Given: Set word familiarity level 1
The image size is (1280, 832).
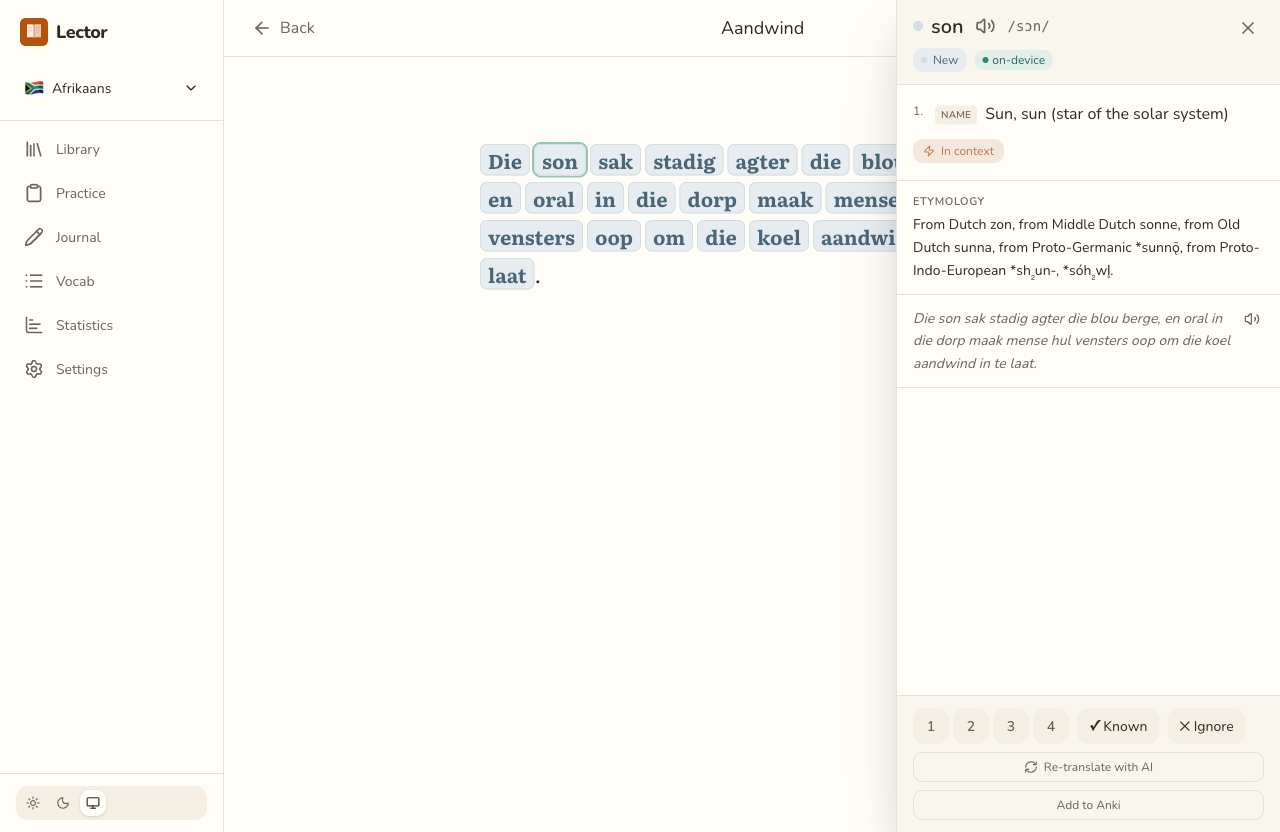Looking at the screenshot, I should coord(931,726).
